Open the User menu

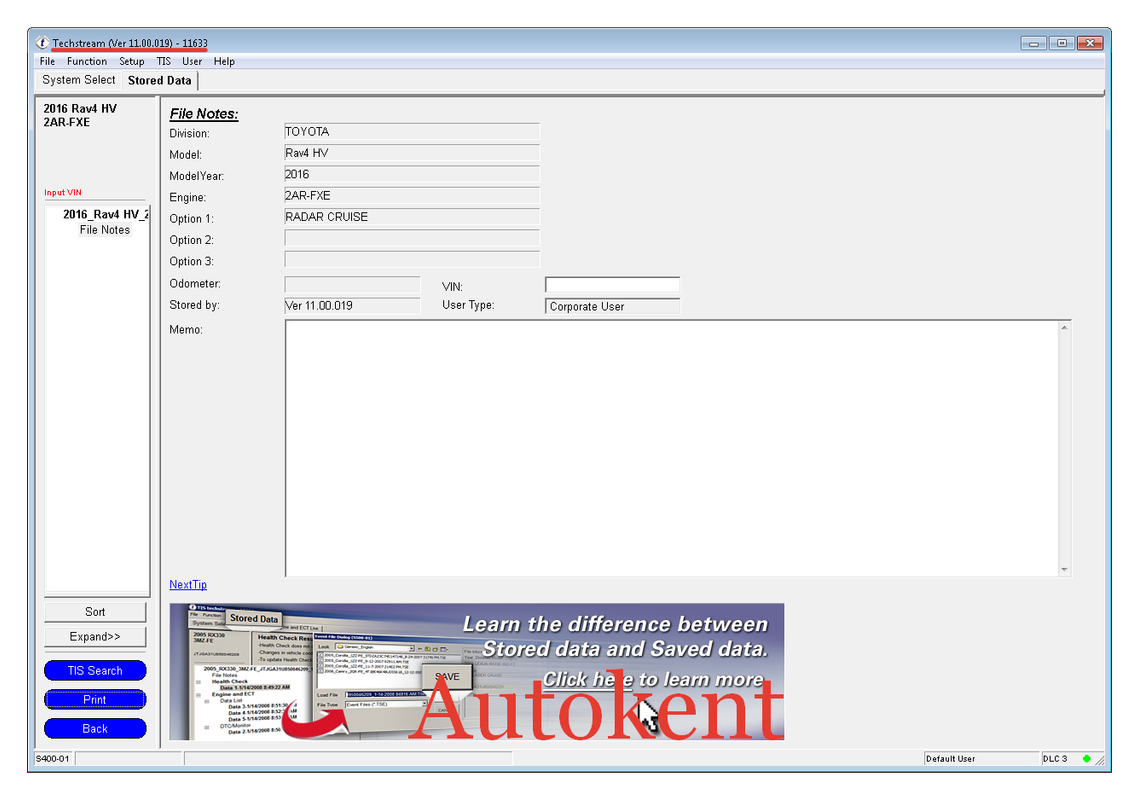pyautogui.click(x=192, y=62)
